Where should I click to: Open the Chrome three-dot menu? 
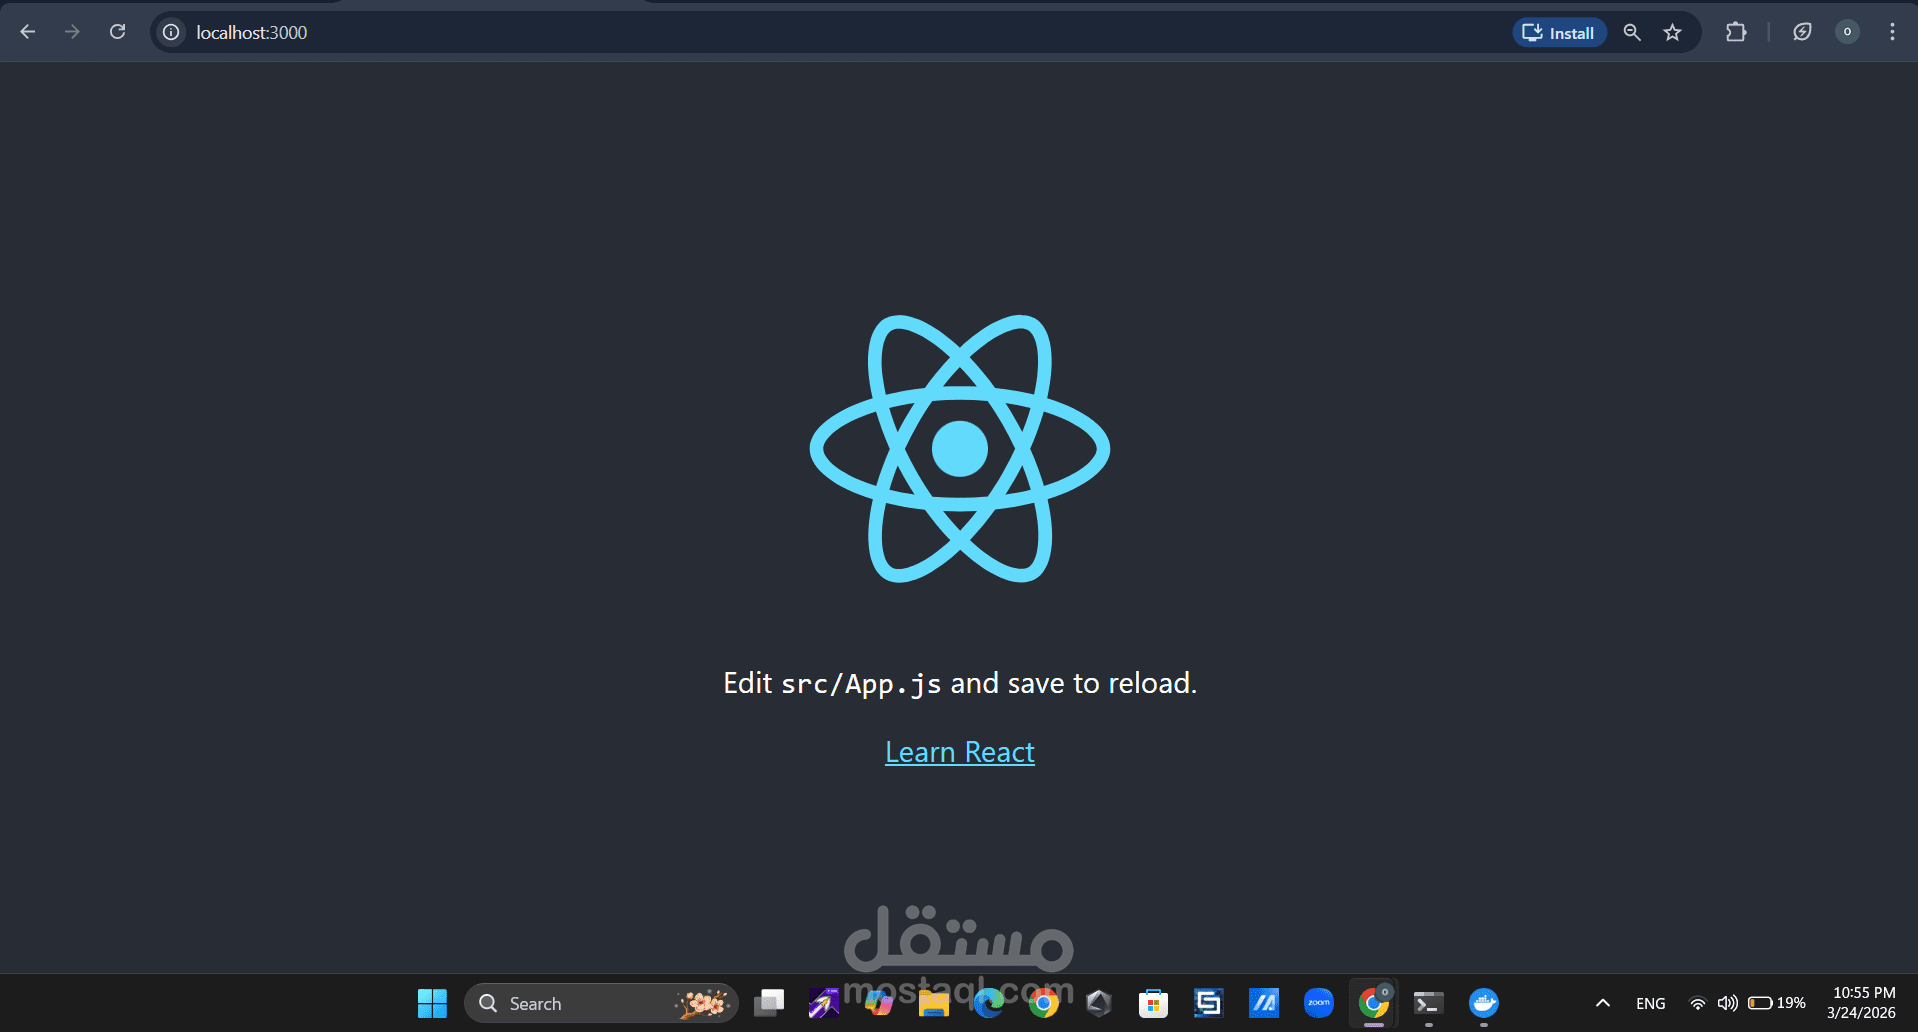[x=1892, y=32]
